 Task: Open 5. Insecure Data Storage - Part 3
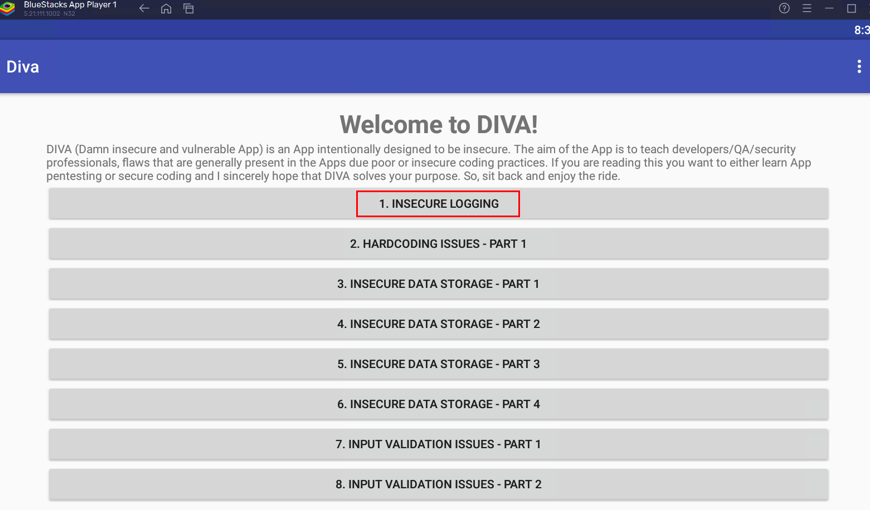(438, 364)
